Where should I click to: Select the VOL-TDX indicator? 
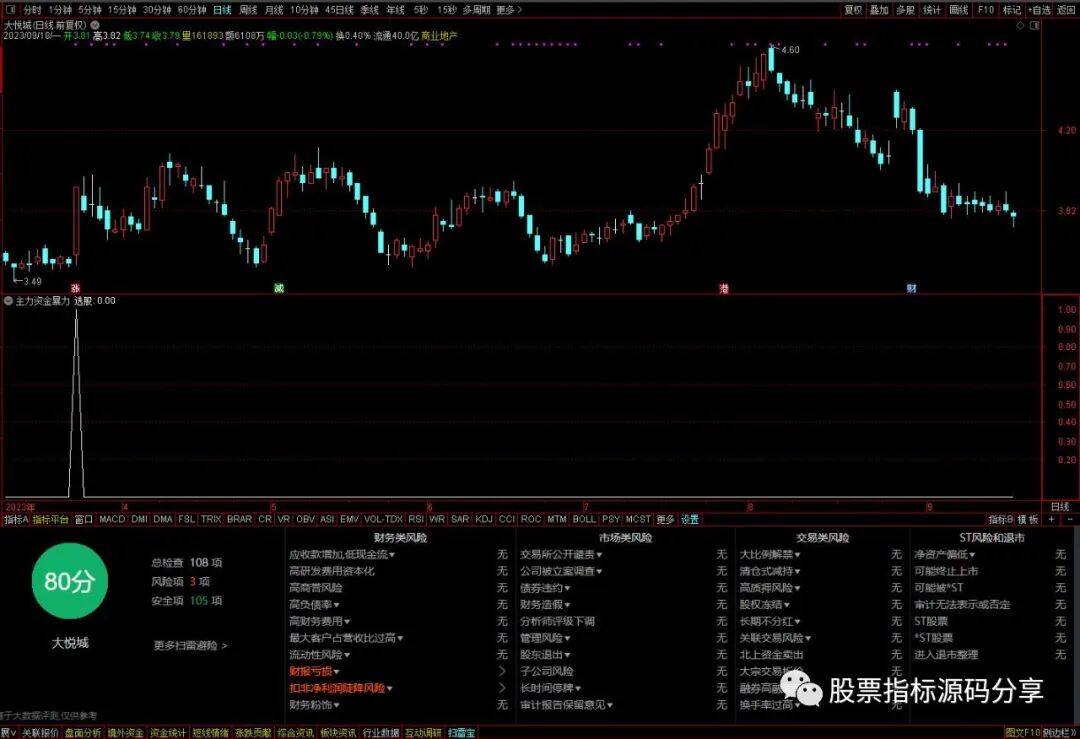point(383,519)
